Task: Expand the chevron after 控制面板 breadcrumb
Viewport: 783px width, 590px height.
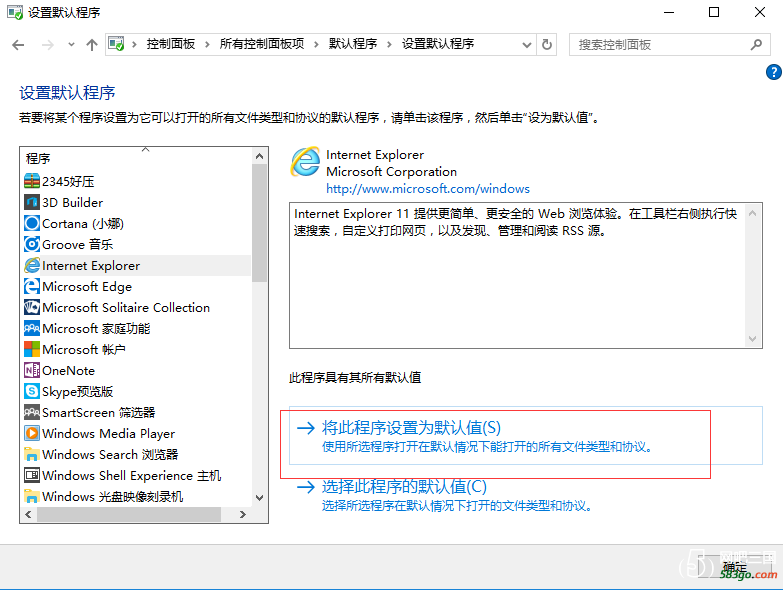Action: tap(207, 44)
